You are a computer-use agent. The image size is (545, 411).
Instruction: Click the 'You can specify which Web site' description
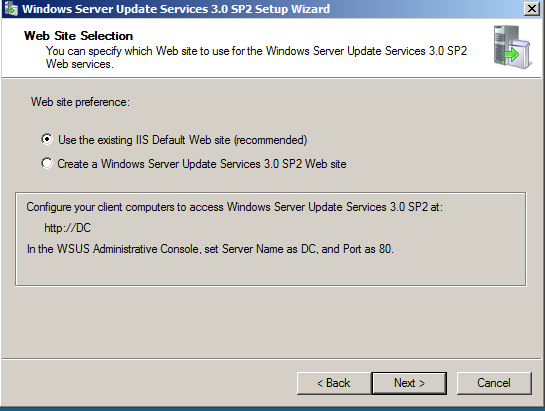[x=257, y=51]
